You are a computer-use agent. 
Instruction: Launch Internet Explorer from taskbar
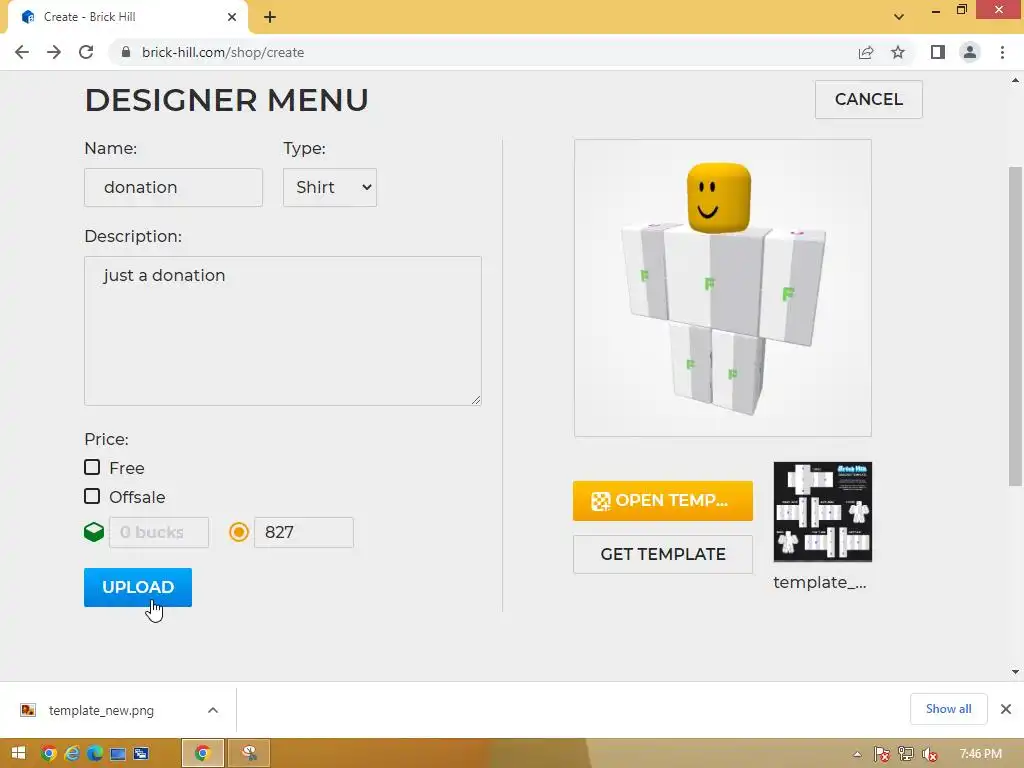tap(72, 753)
